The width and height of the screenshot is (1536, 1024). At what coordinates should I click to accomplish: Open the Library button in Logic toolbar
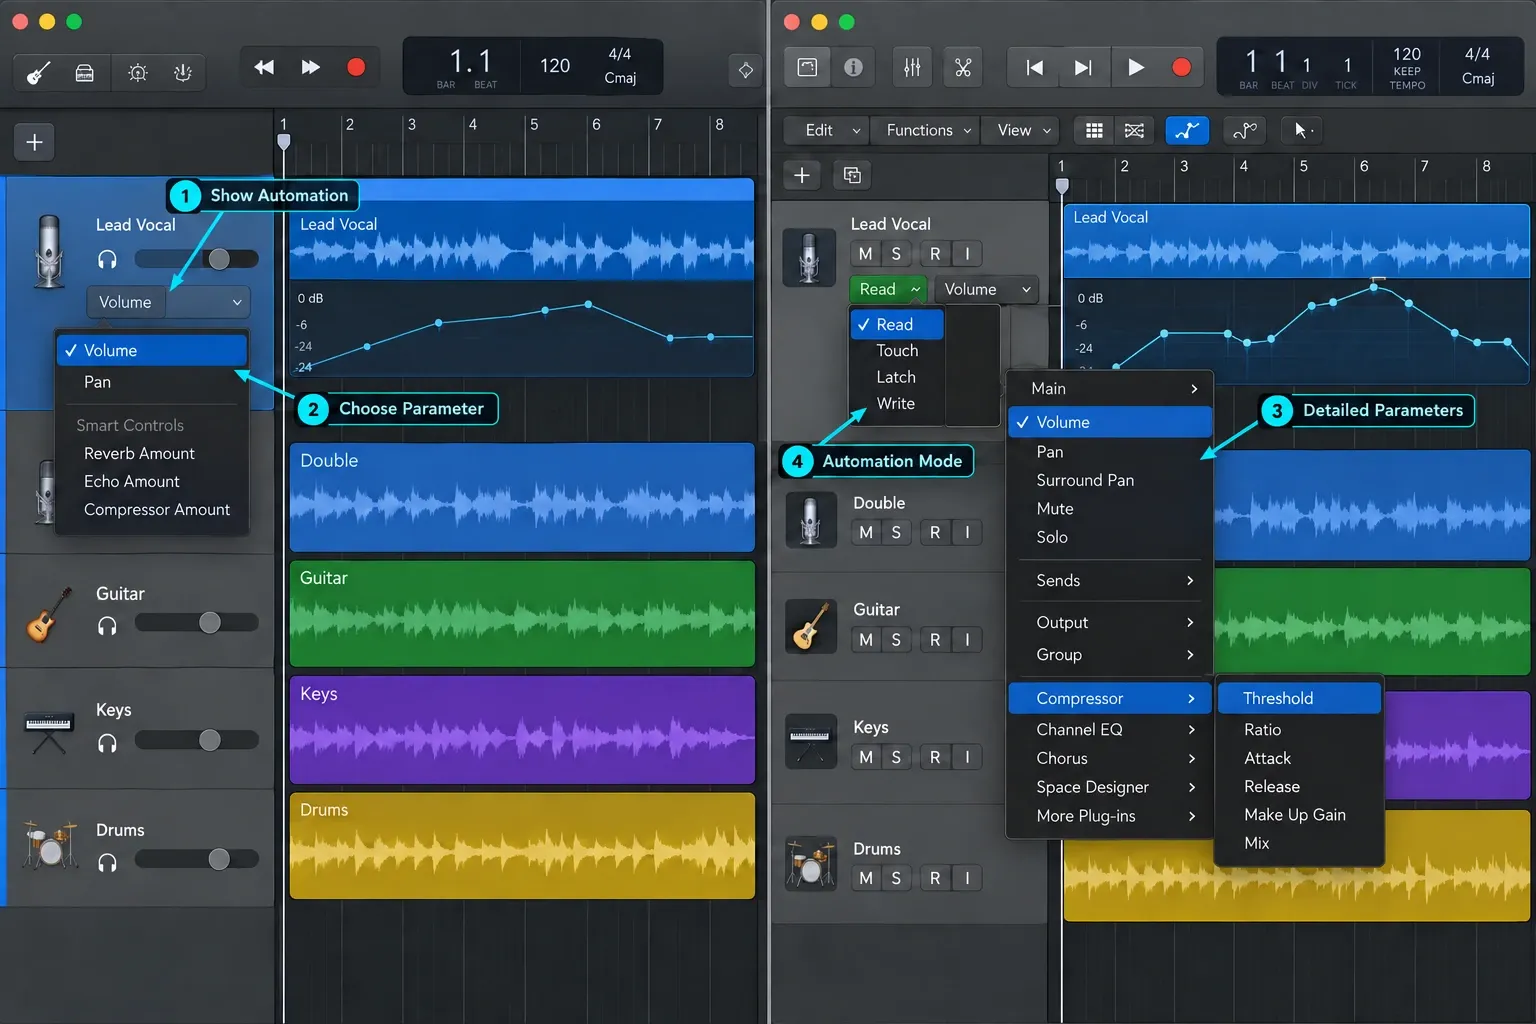coord(807,67)
